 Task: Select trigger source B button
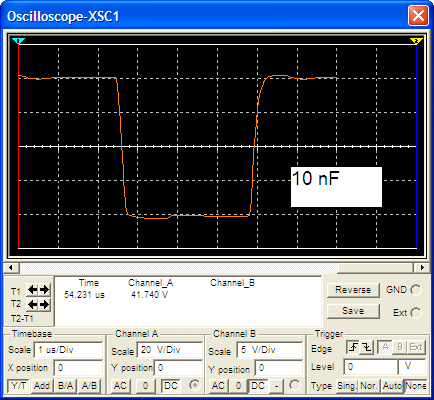point(400,348)
